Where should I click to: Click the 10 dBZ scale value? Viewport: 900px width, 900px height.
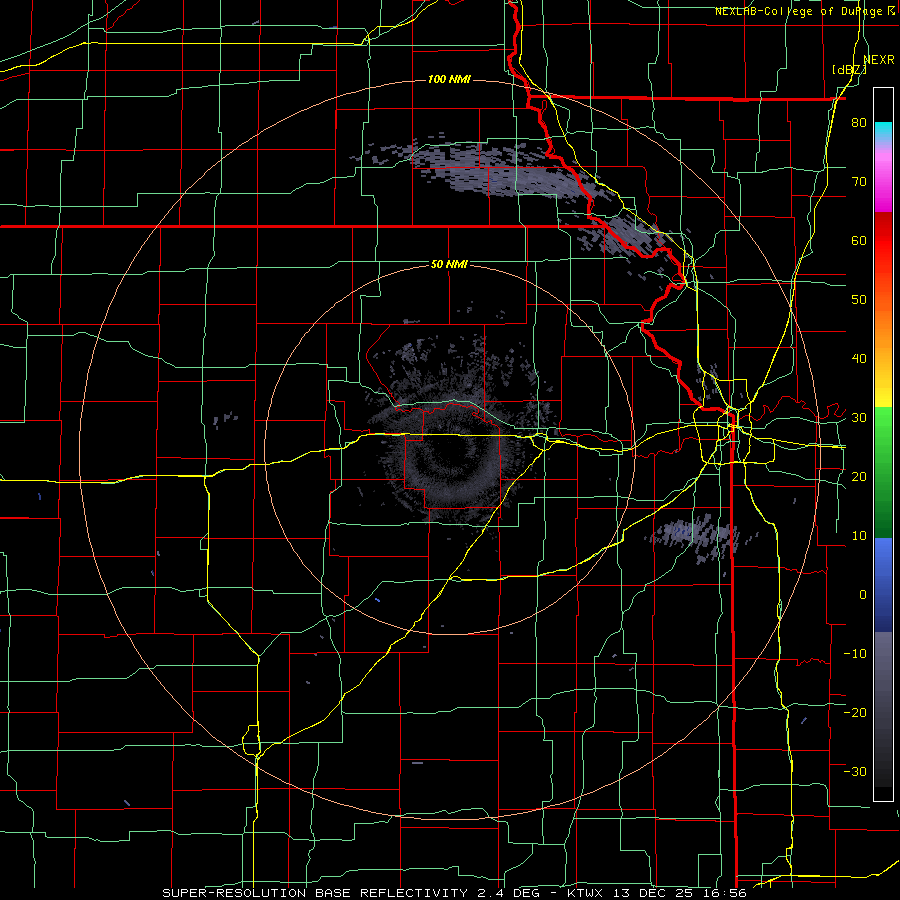[859, 536]
